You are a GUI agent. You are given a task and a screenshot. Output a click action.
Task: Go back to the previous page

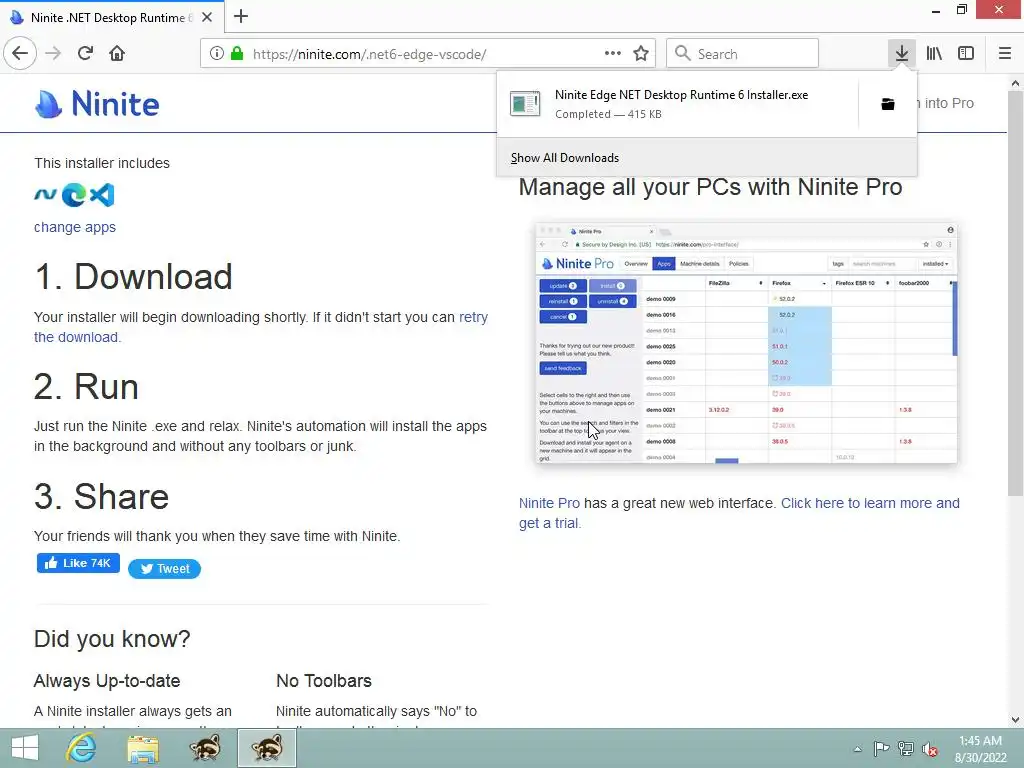pos(20,54)
